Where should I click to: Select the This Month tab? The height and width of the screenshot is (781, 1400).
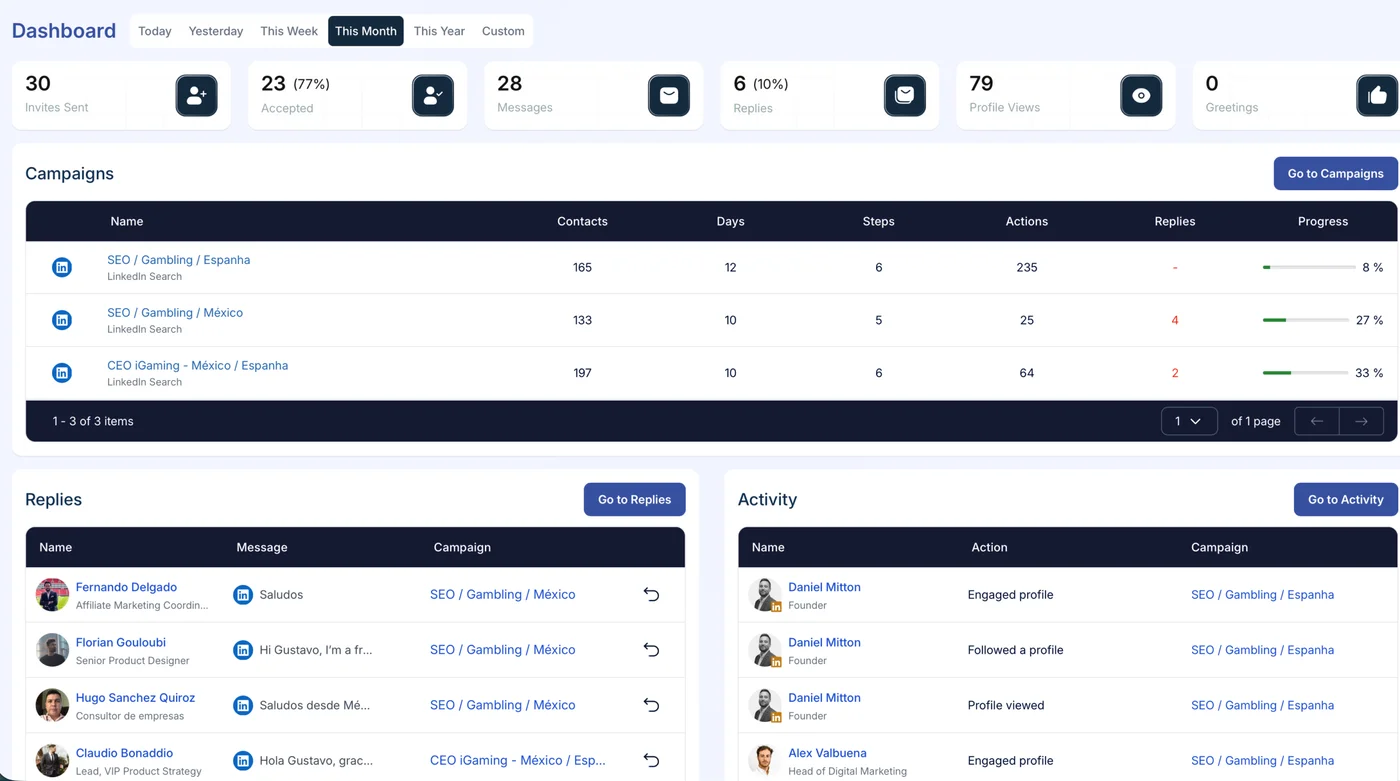(x=366, y=31)
